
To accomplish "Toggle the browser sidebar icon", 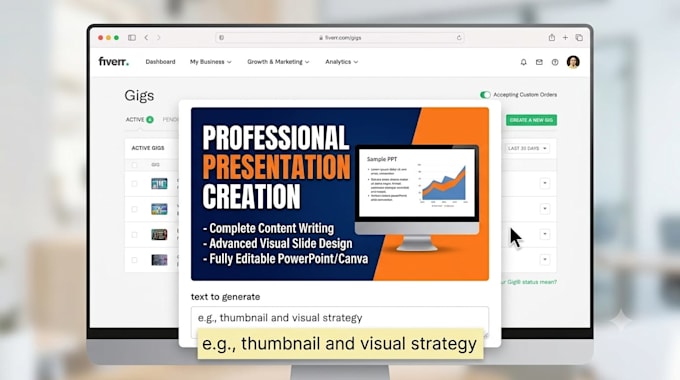I will coord(132,38).
